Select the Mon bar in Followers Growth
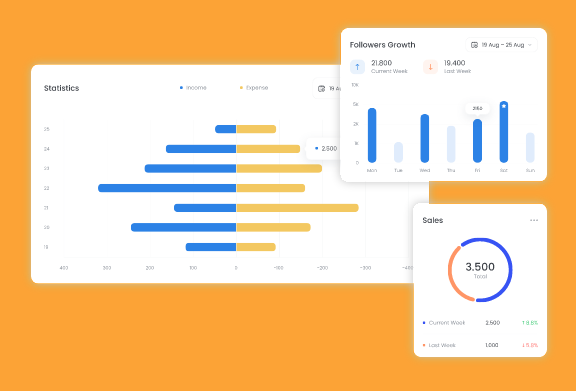The image size is (576, 391). [372, 135]
